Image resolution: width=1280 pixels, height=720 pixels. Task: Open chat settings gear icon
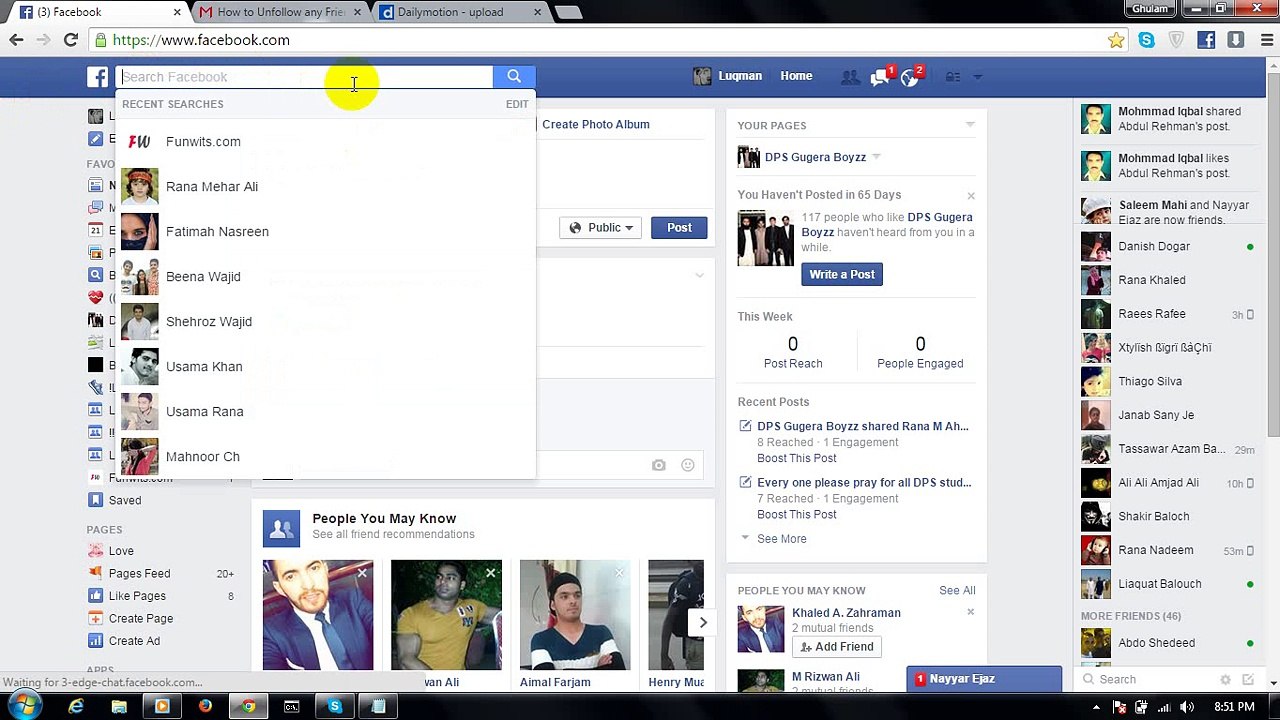1225,679
